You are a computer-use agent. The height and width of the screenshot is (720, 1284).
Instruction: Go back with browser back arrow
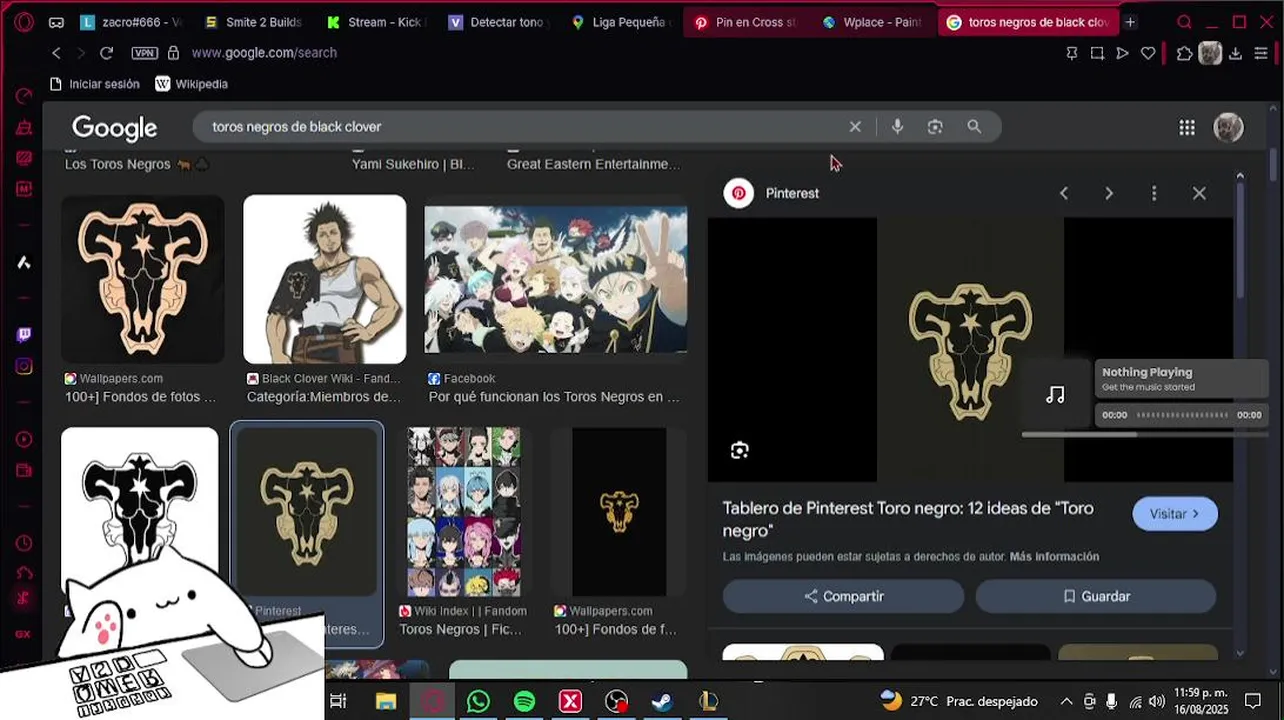(x=56, y=53)
